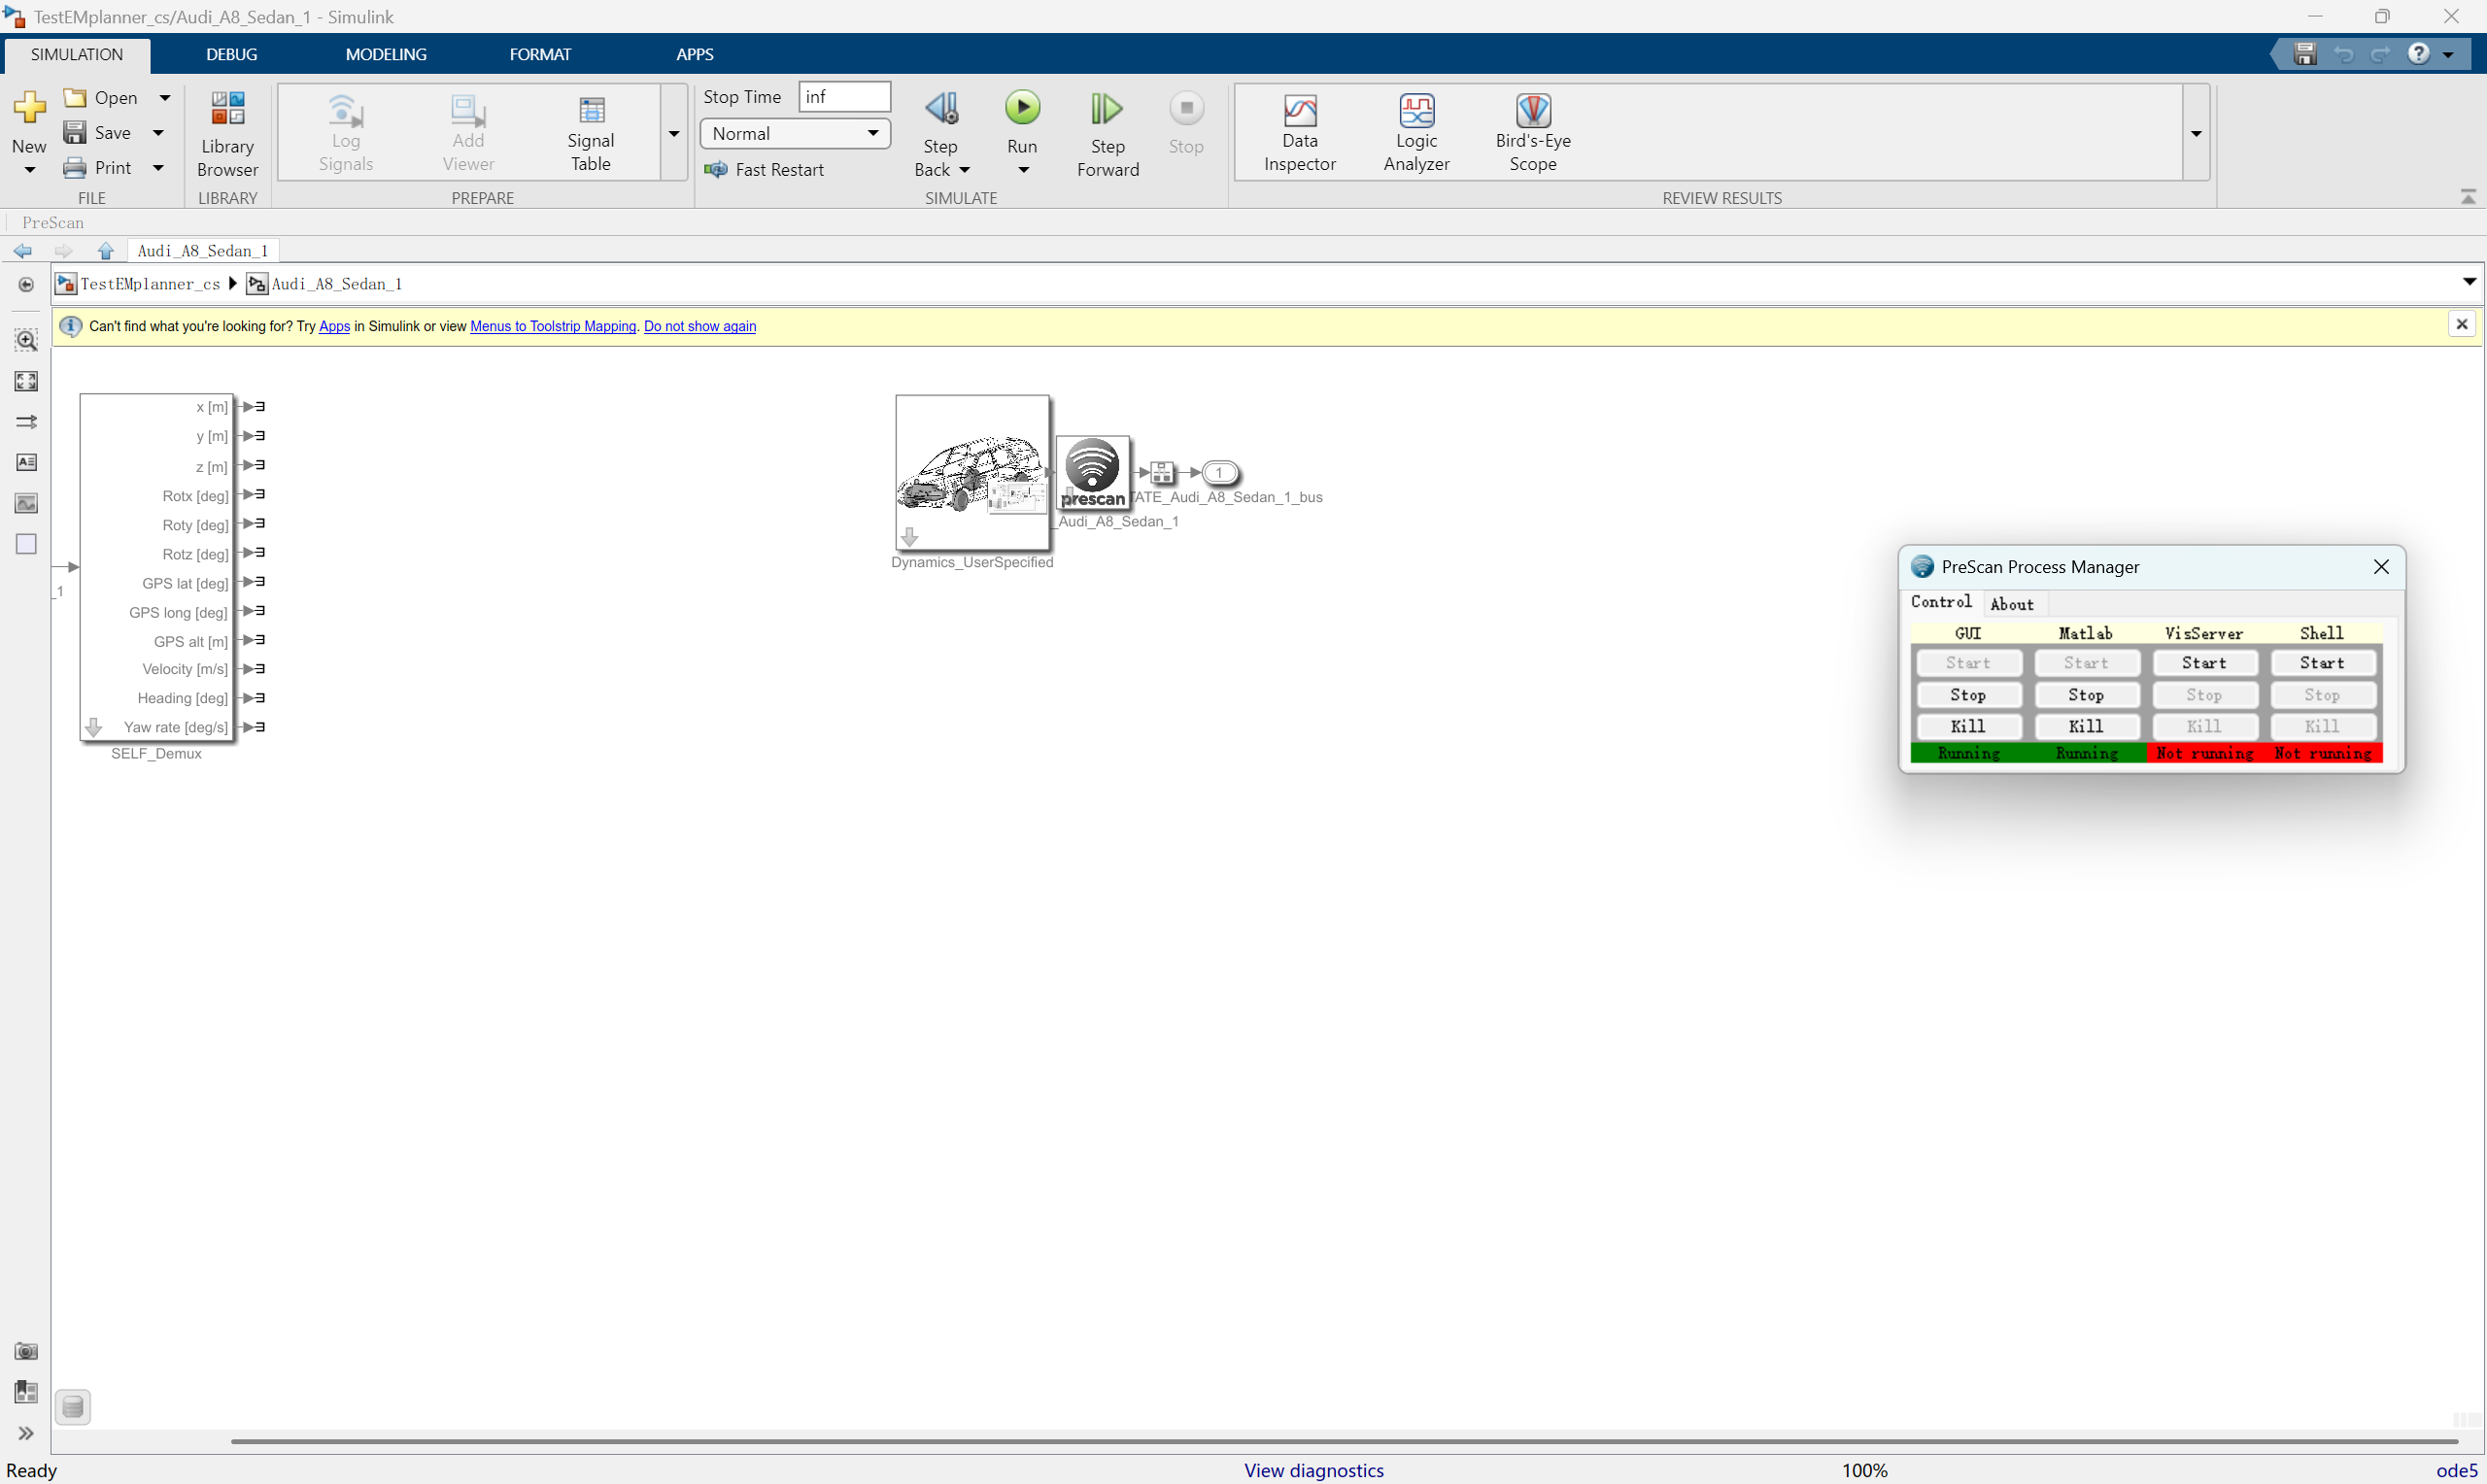Expand the Review Results gallery arrow
Viewport: 2487px width, 1484px height.
click(2196, 133)
